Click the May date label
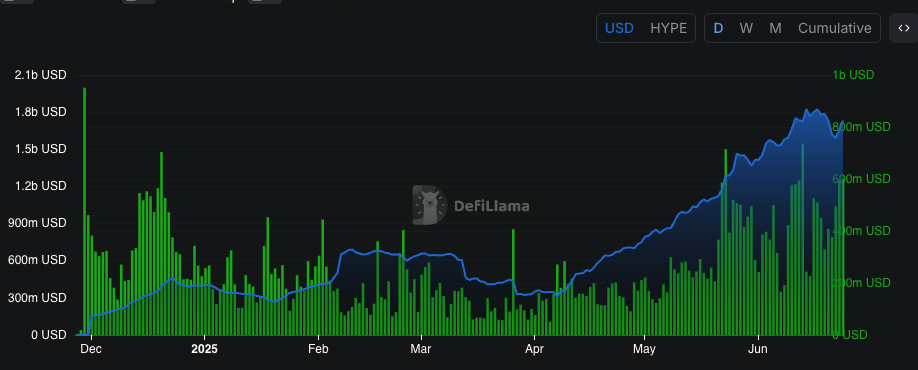918x370 pixels. click(x=644, y=350)
